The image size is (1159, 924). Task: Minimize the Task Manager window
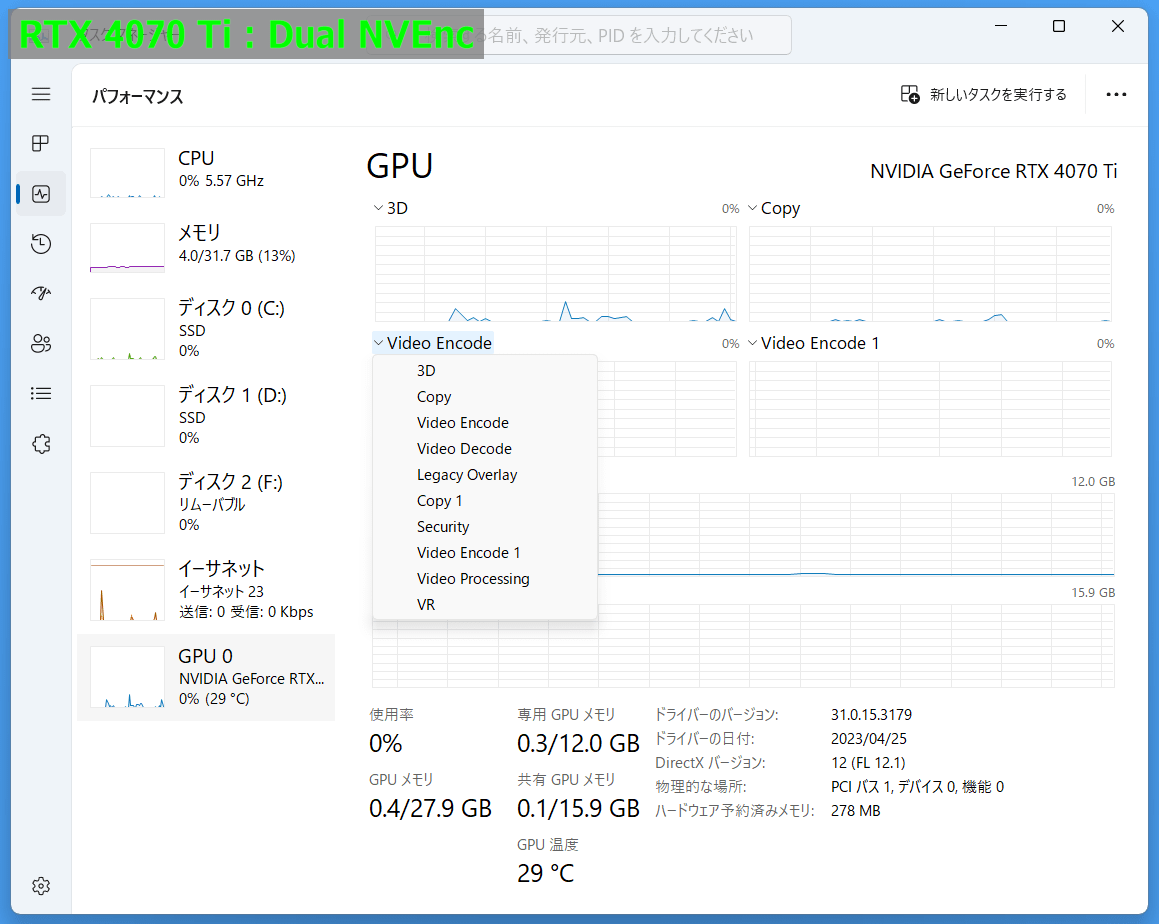1001,27
